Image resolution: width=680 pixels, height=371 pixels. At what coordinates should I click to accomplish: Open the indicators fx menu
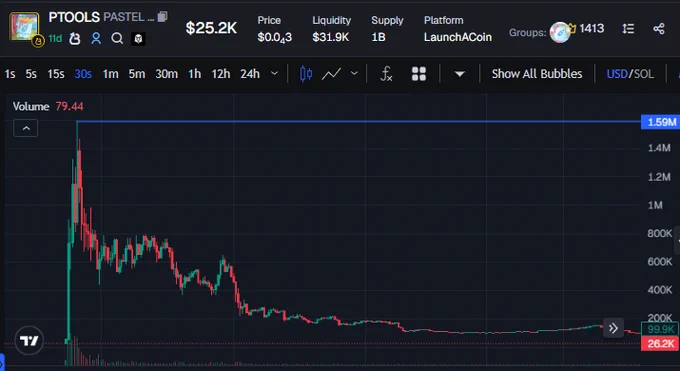[x=386, y=74]
